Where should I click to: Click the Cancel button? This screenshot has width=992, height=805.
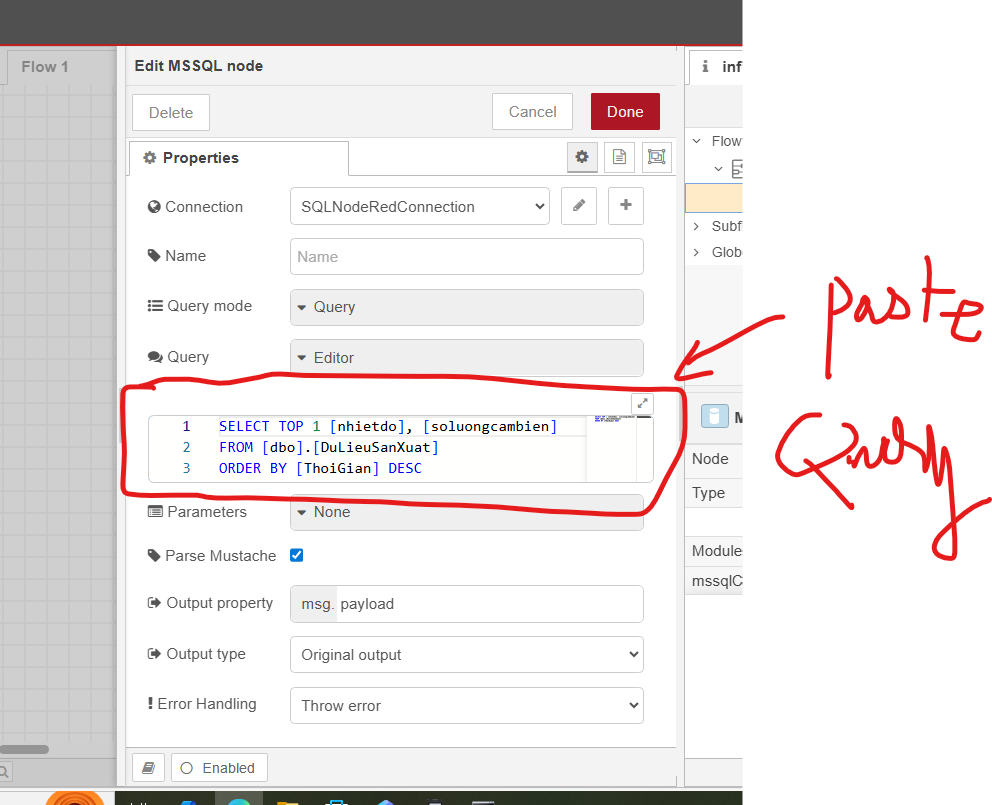click(532, 112)
